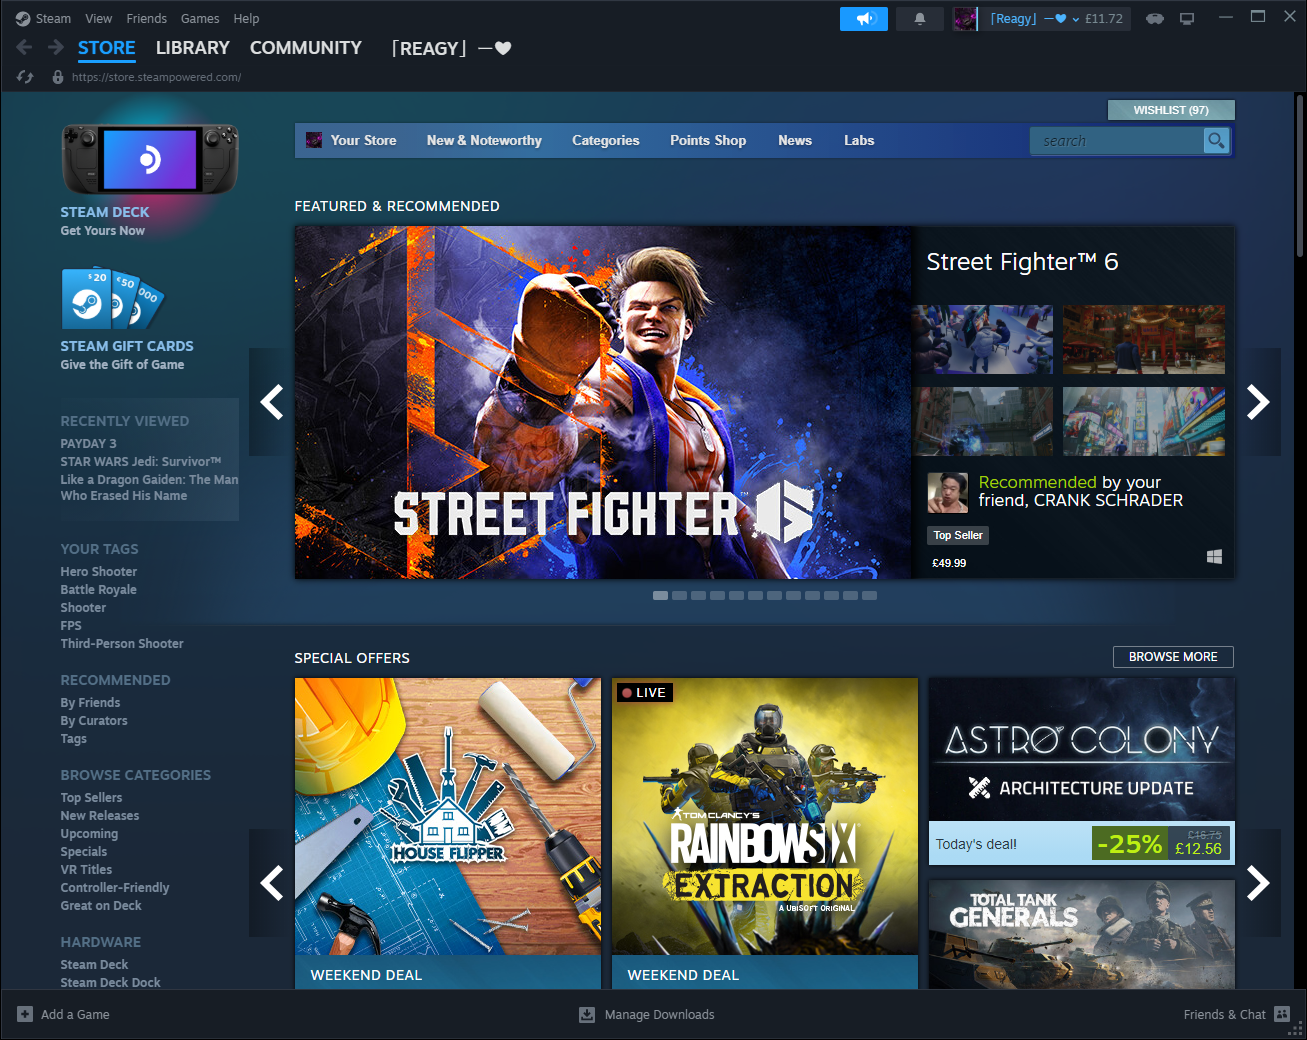Viewport: 1307px width, 1040px height.
Task: Select the first carousel page indicator
Action: [x=660, y=595]
